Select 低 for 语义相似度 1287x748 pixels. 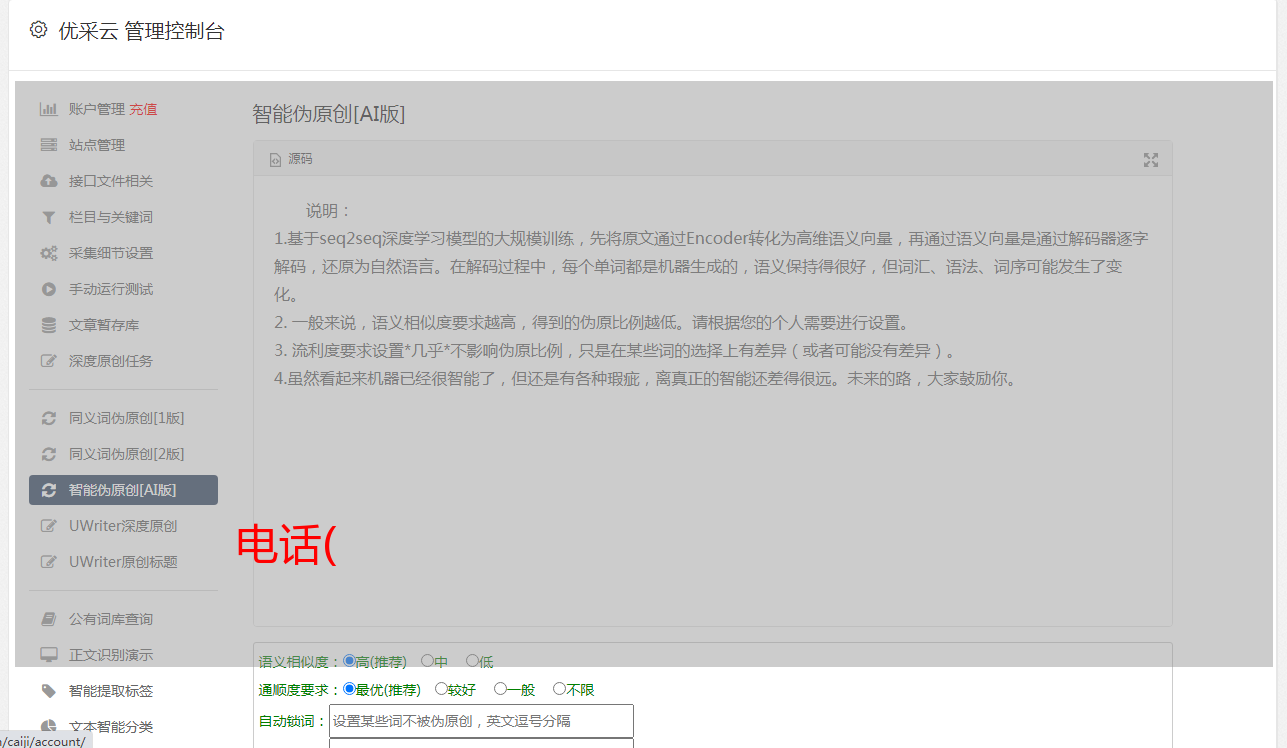[x=472, y=661]
